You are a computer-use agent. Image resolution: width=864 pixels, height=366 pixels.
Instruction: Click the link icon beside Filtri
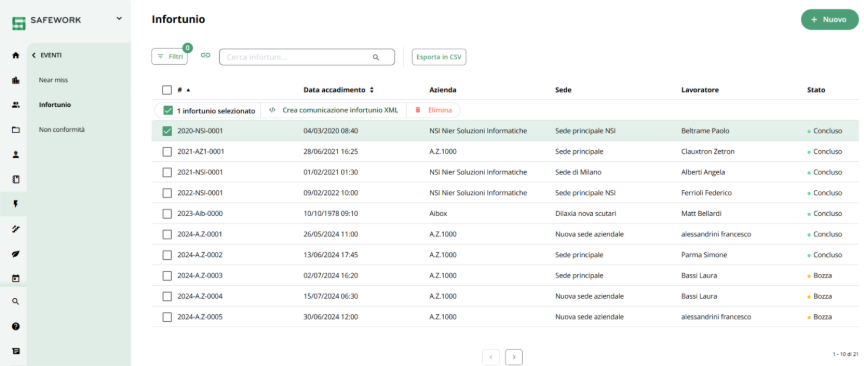(x=206, y=56)
